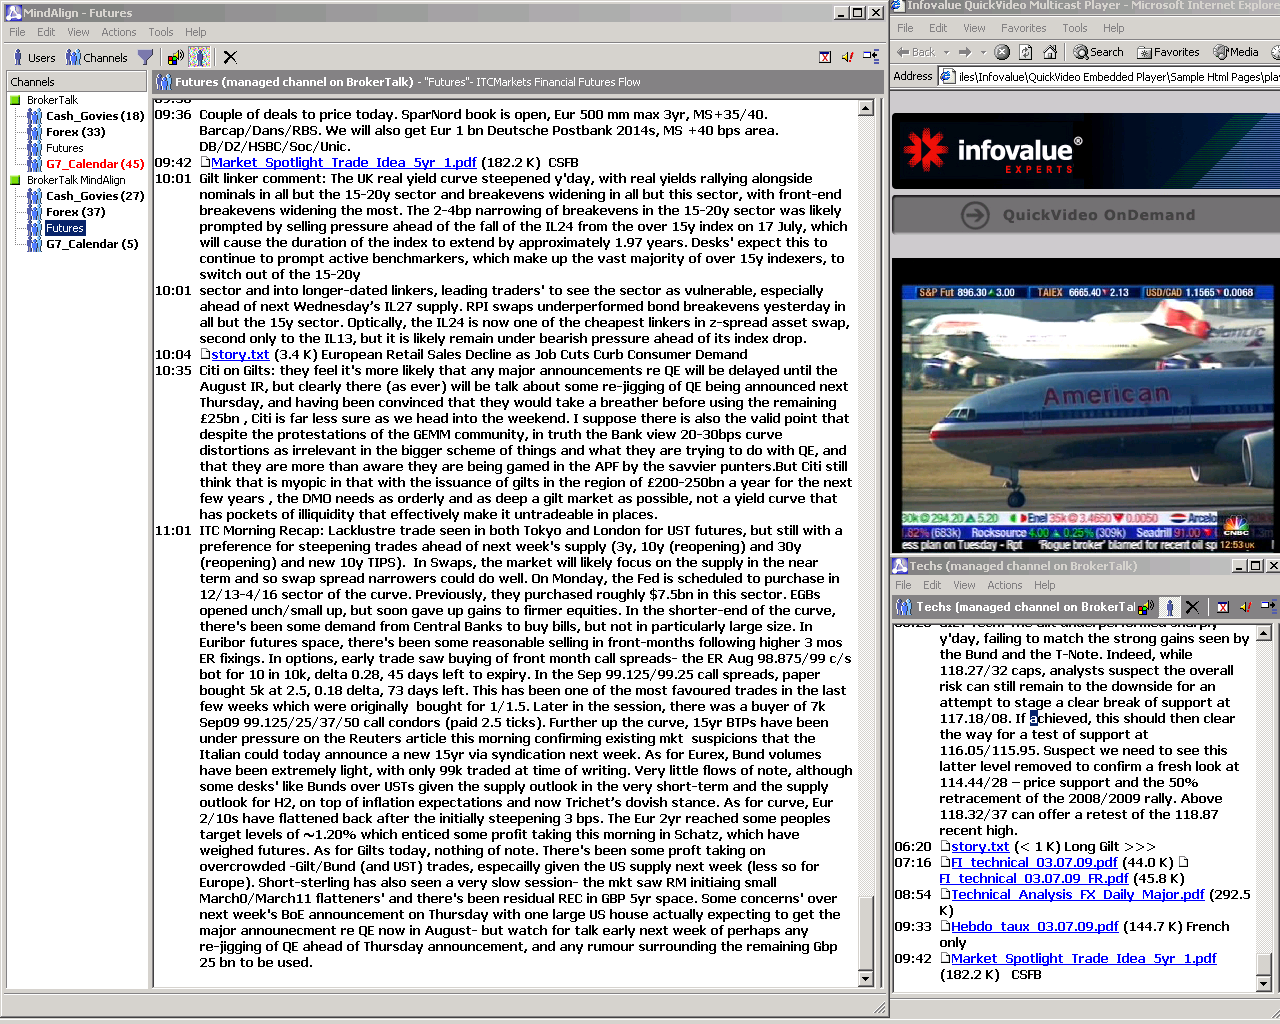
Task: Open story.txt link at 10:04 in Futures channel
Action: pos(240,354)
